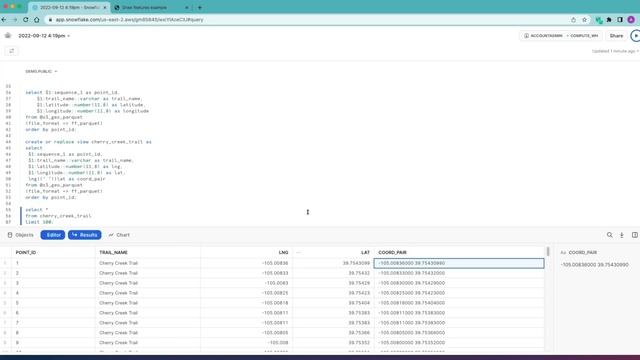Go forward in the browser

click(15, 20)
